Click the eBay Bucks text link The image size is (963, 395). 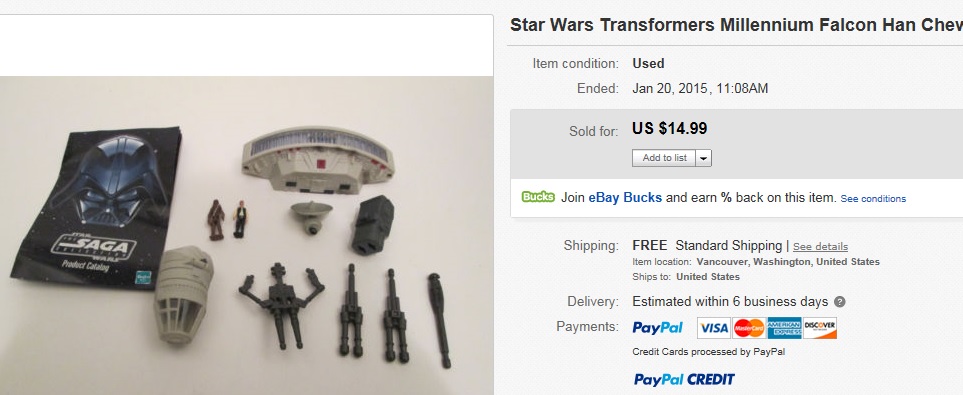coord(625,198)
